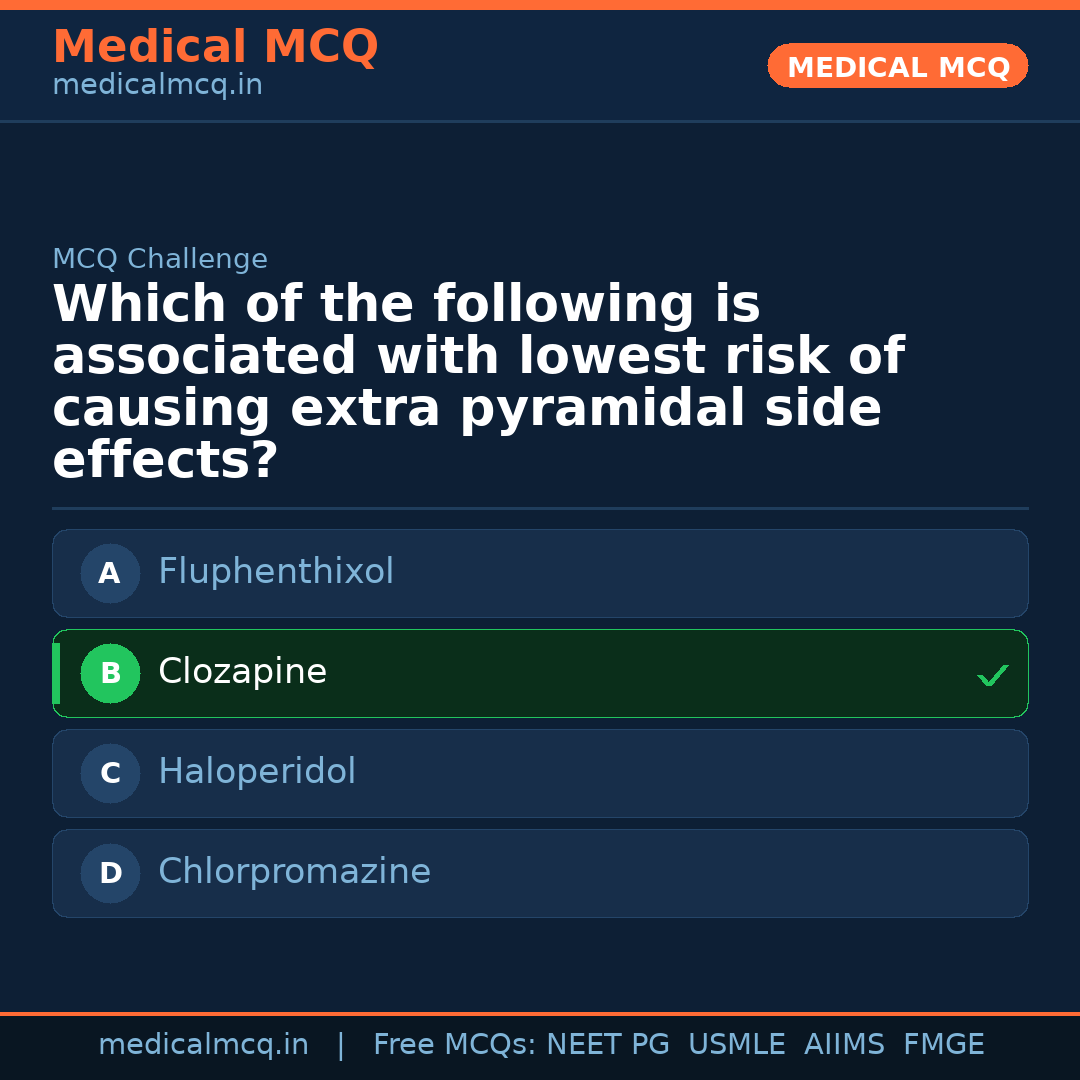The width and height of the screenshot is (1080, 1080).
Task: Click the large Medical MCQ header title
Action: pos(215,47)
